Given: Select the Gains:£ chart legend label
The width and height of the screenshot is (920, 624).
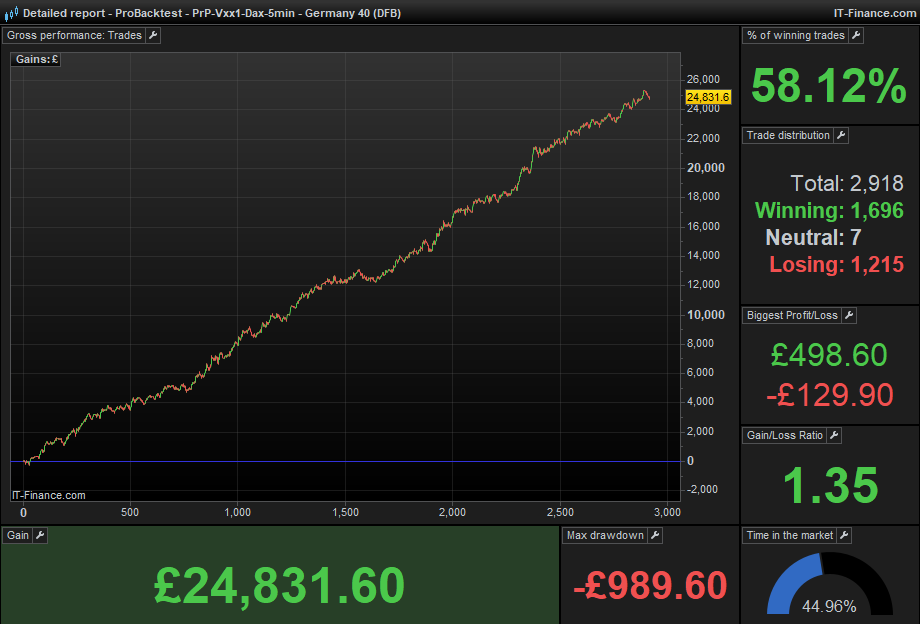Looking at the screenshot, I should [x=35, y=59].
